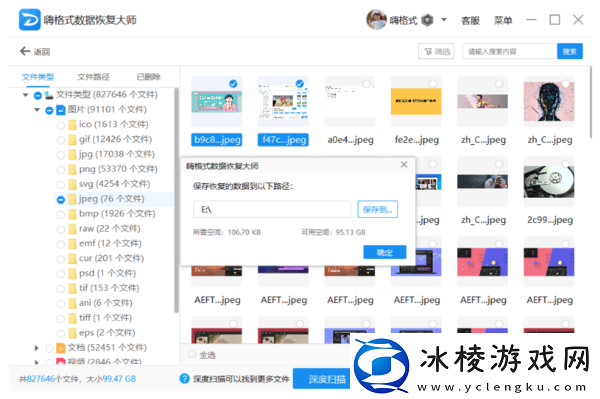Uncheck the b9c8...jpeg thumbnail checkmark
Screen dimensions: 600x399
[233, 83]
